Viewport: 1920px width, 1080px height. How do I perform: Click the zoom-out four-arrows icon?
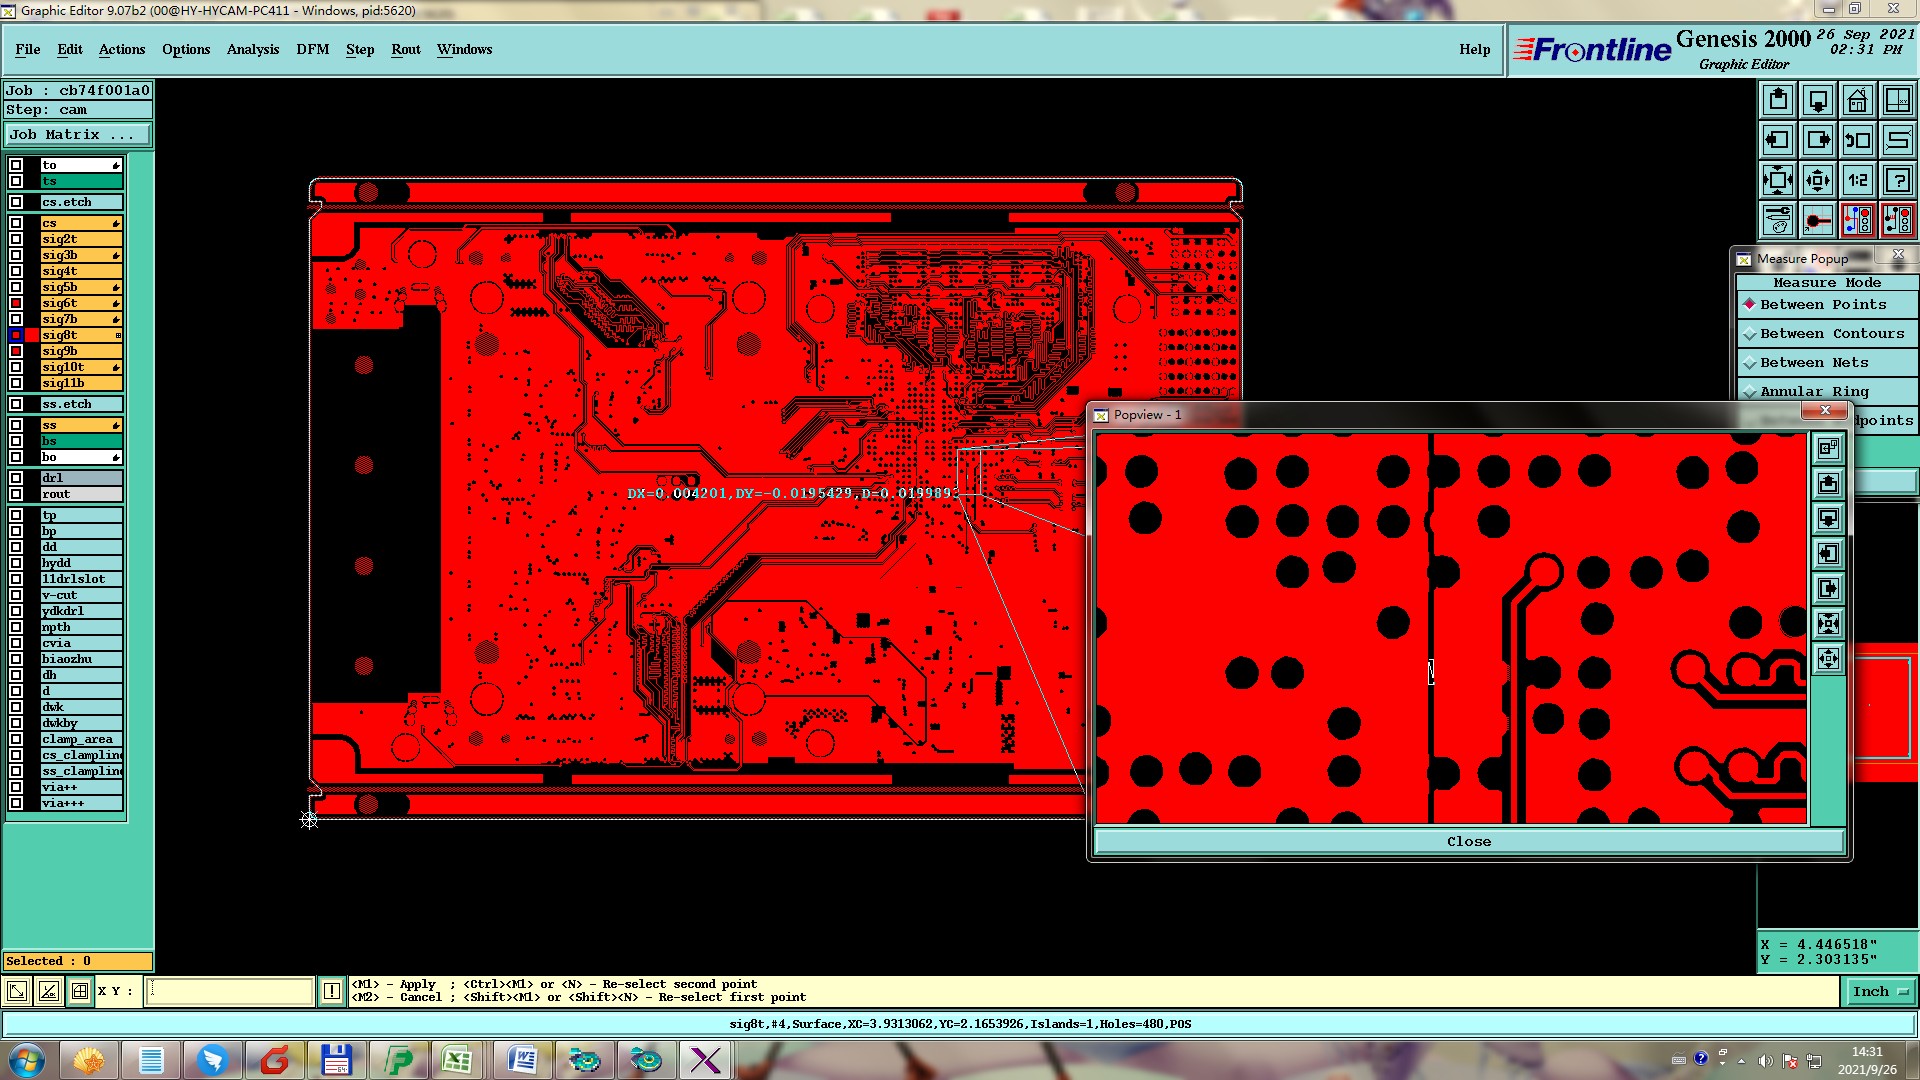click(1778, 180)
